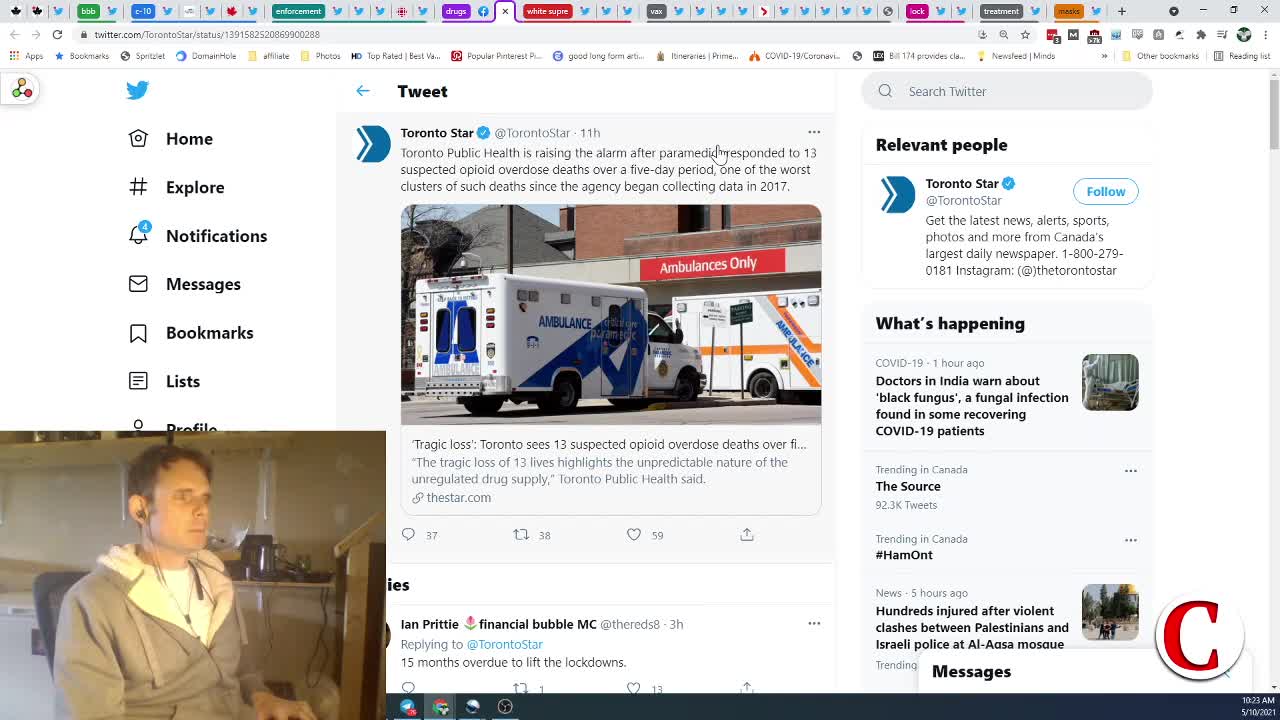This screenshot has width=1280, height=720.
Task: Retweet the Toronto Star tweet
Action: pos(521,535)
